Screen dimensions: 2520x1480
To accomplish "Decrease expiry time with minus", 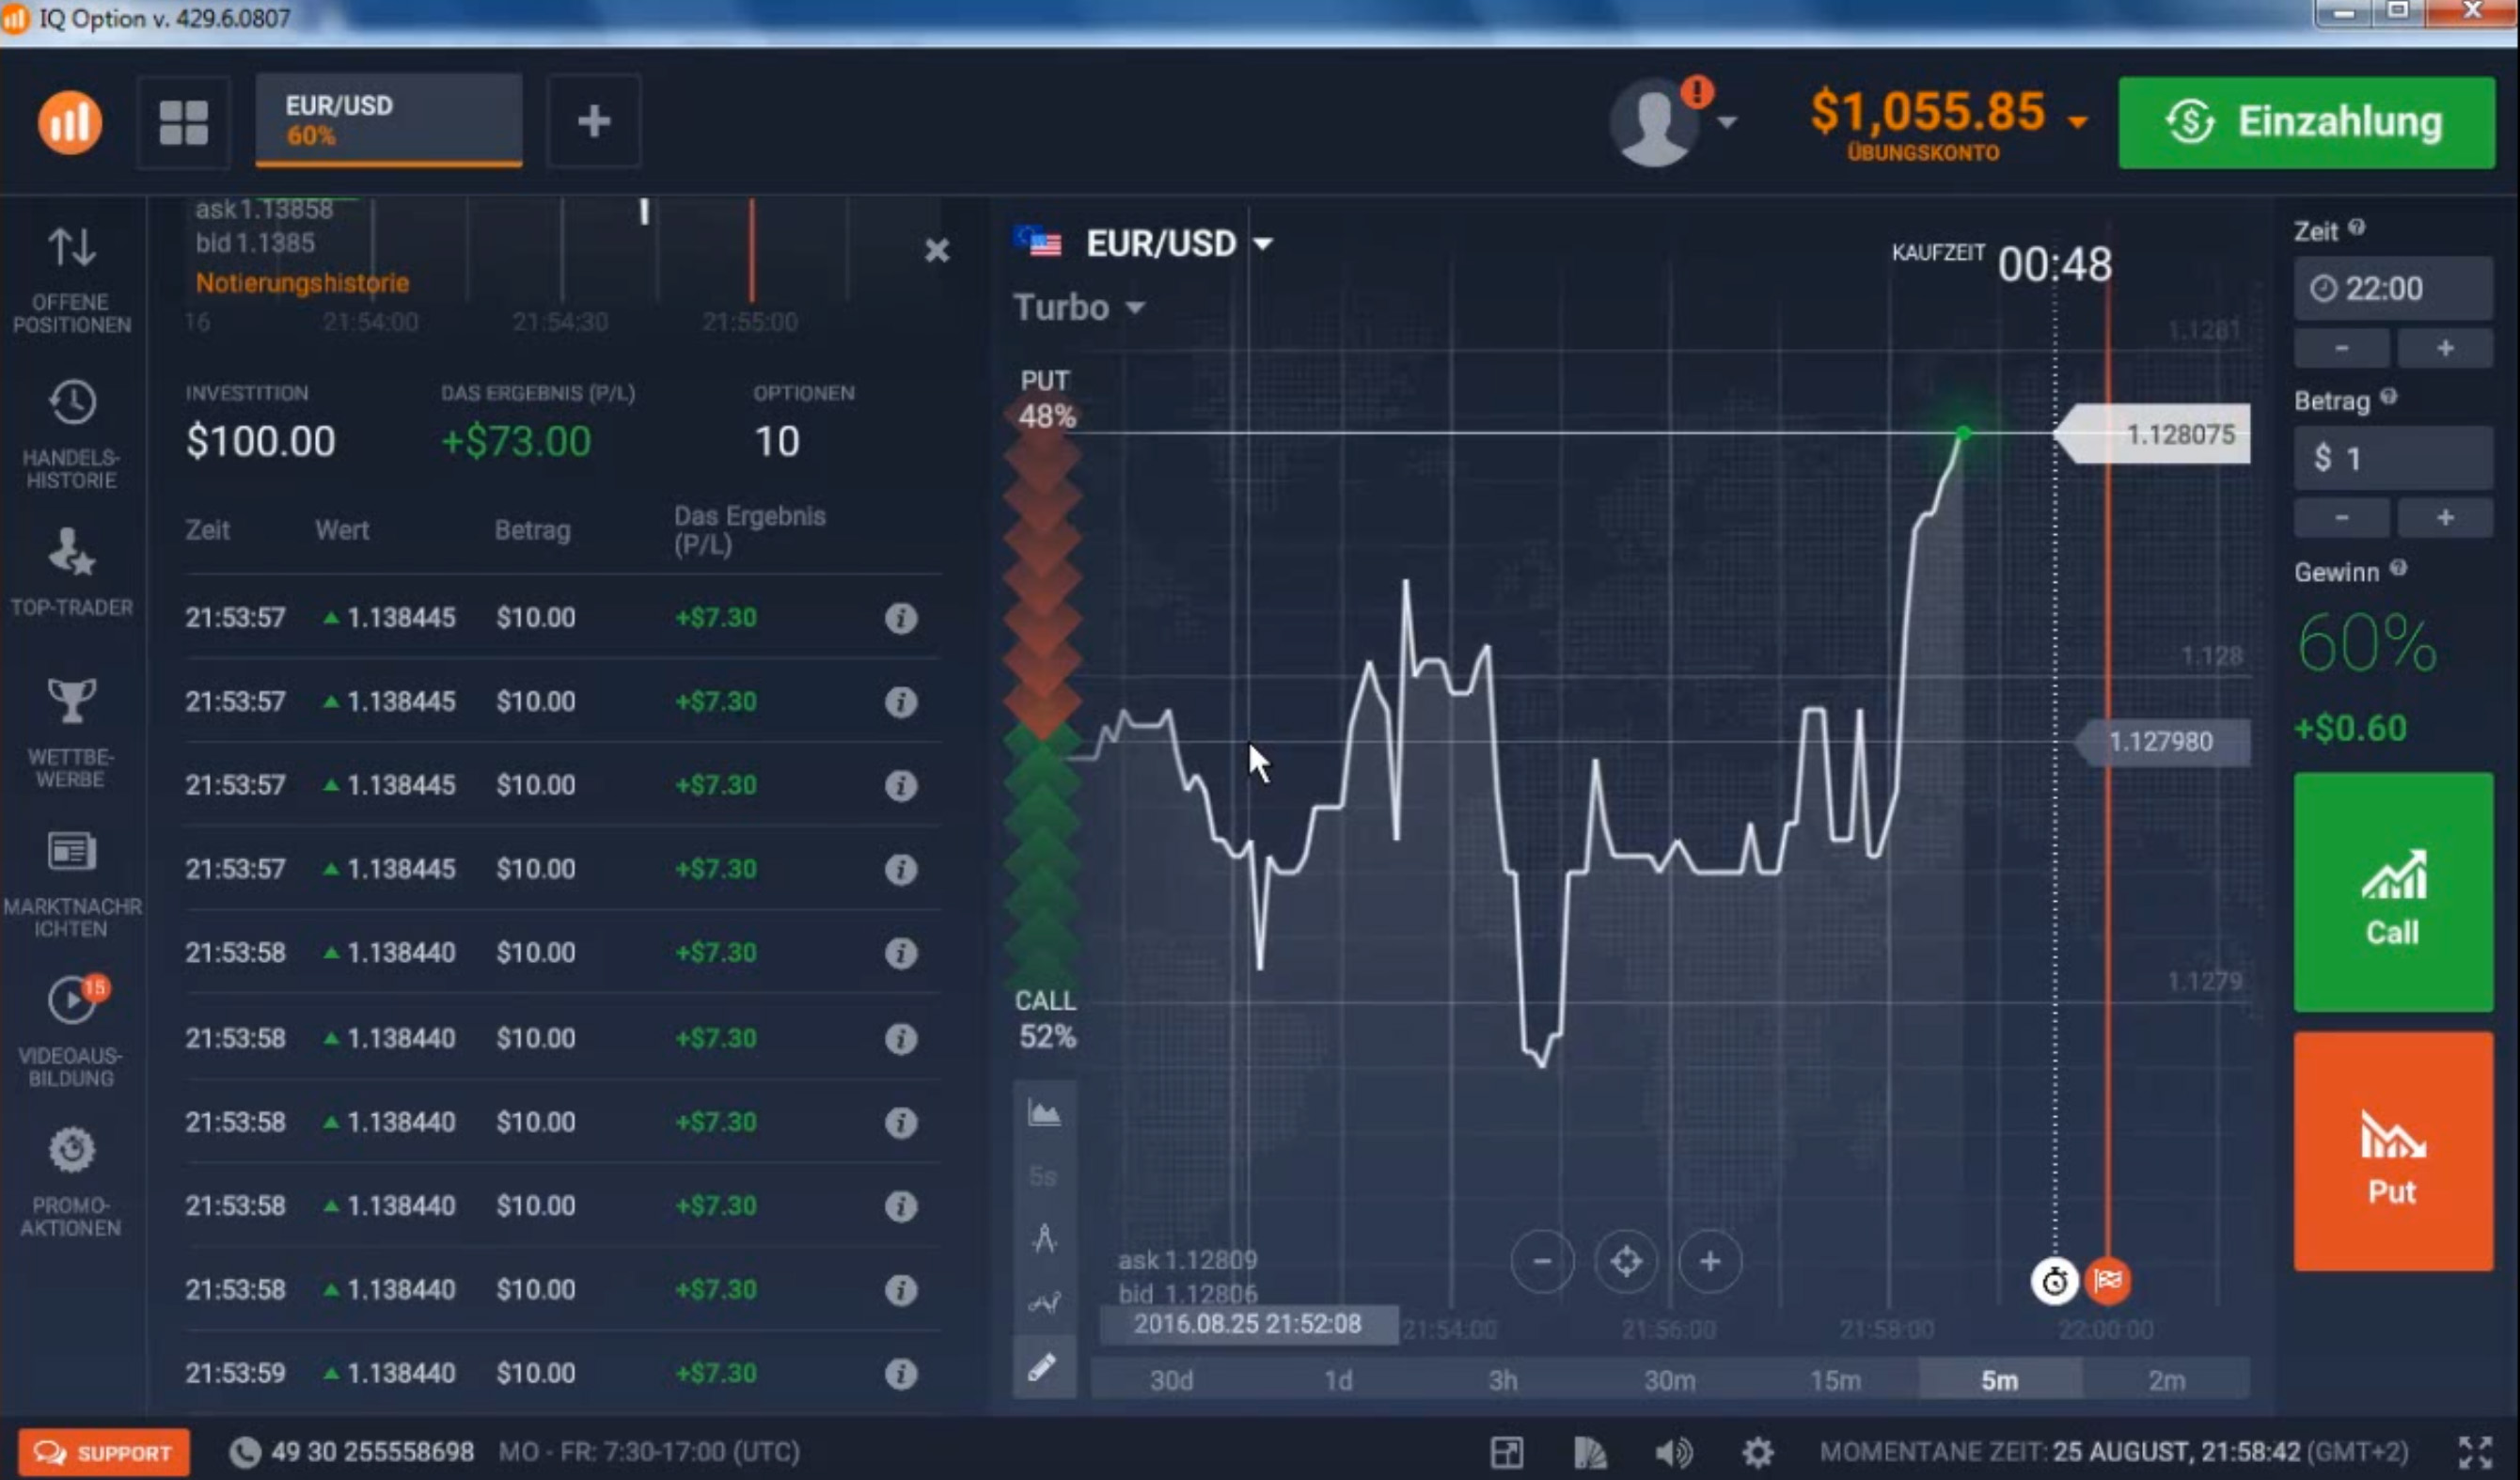I will coord(2342,348).
